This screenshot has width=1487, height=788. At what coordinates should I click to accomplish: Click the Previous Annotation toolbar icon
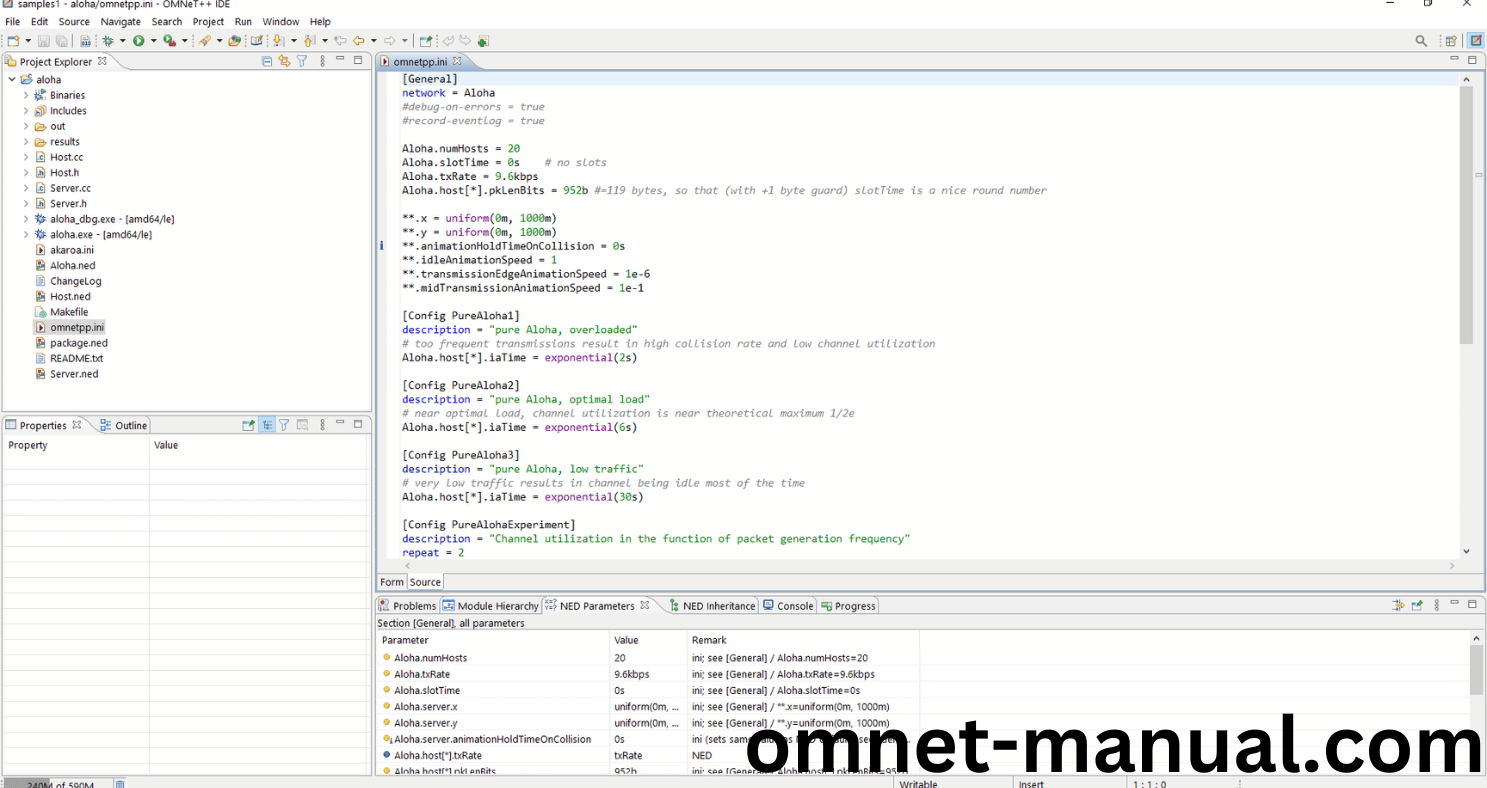[308, 41]
